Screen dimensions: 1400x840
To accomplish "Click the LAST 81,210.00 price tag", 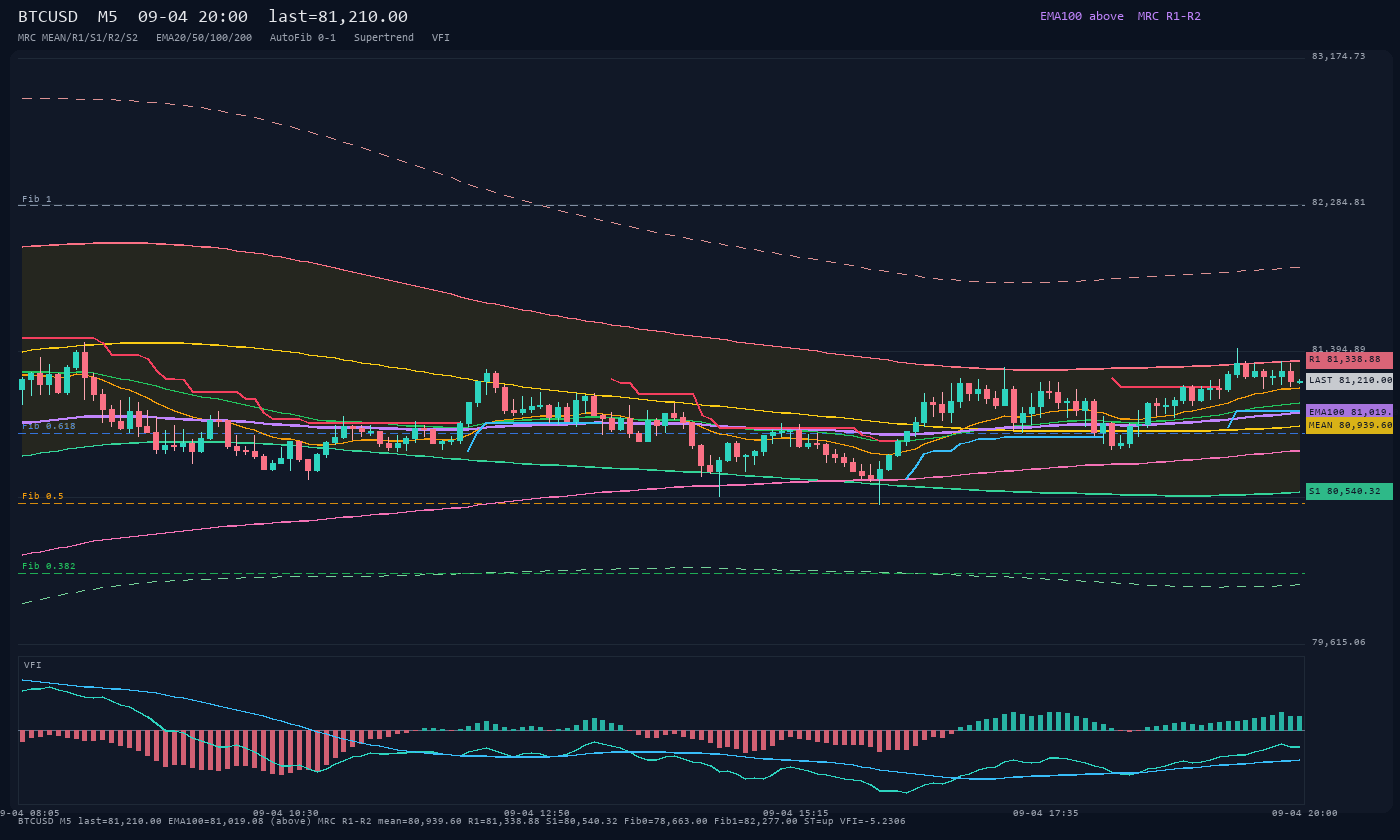I will coord(1349,381).
